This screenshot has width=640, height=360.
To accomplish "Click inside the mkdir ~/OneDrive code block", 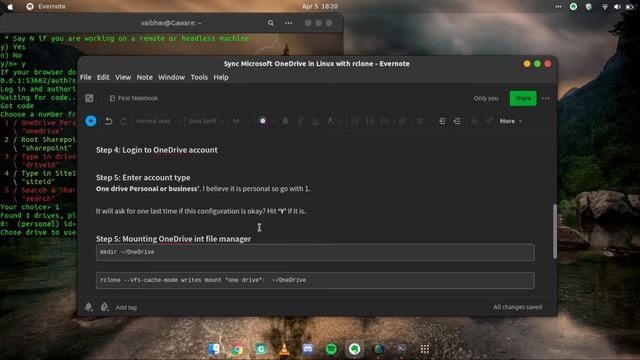I will (x=315, y=252).
